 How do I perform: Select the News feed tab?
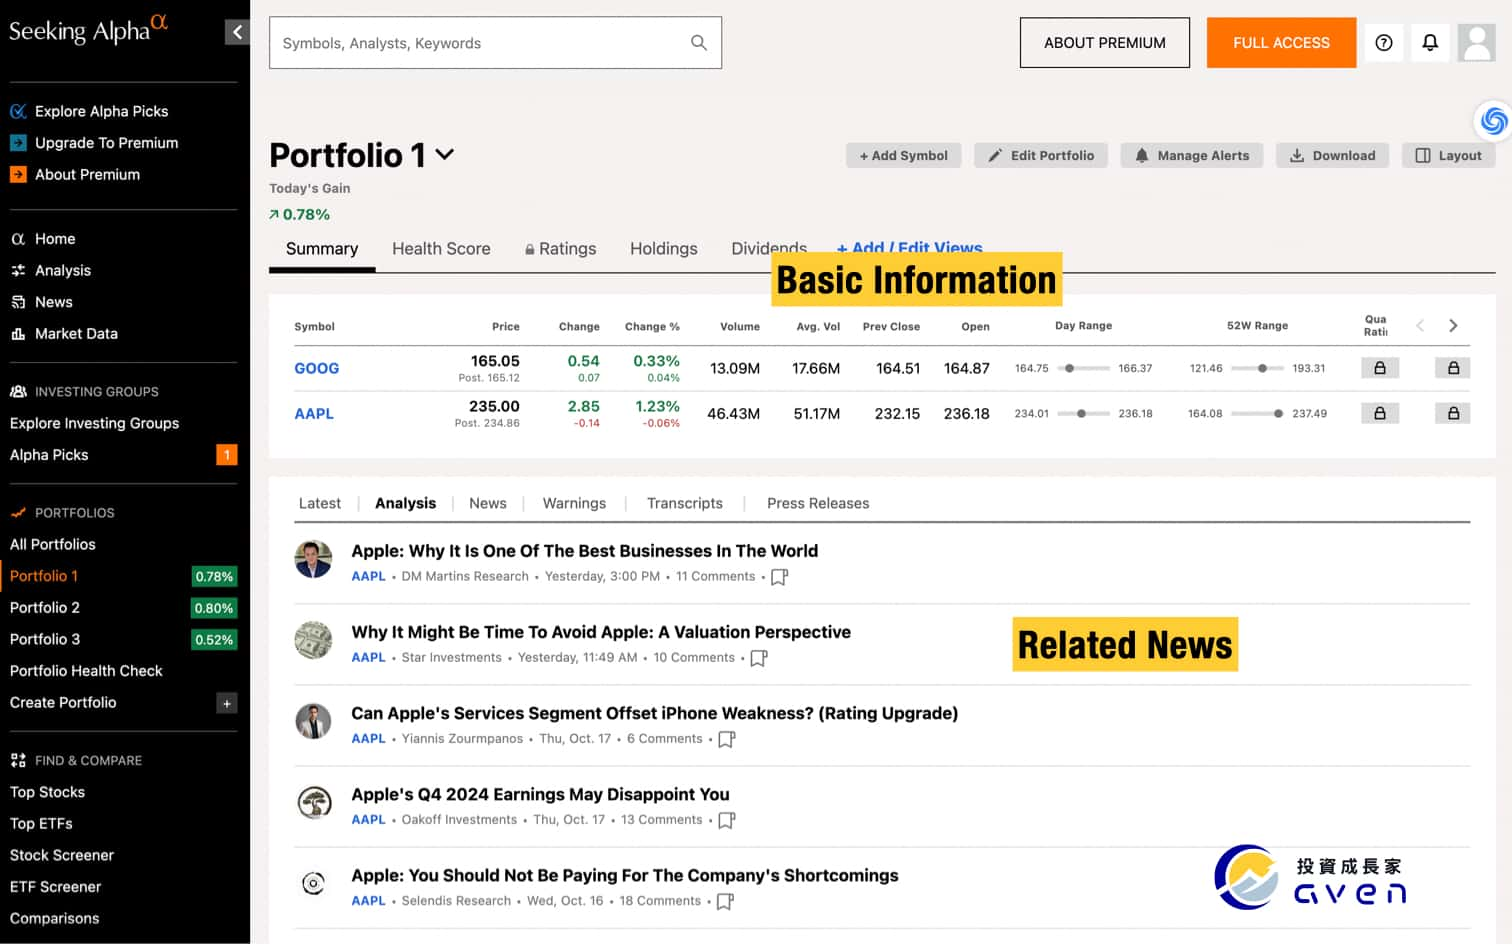488,503
